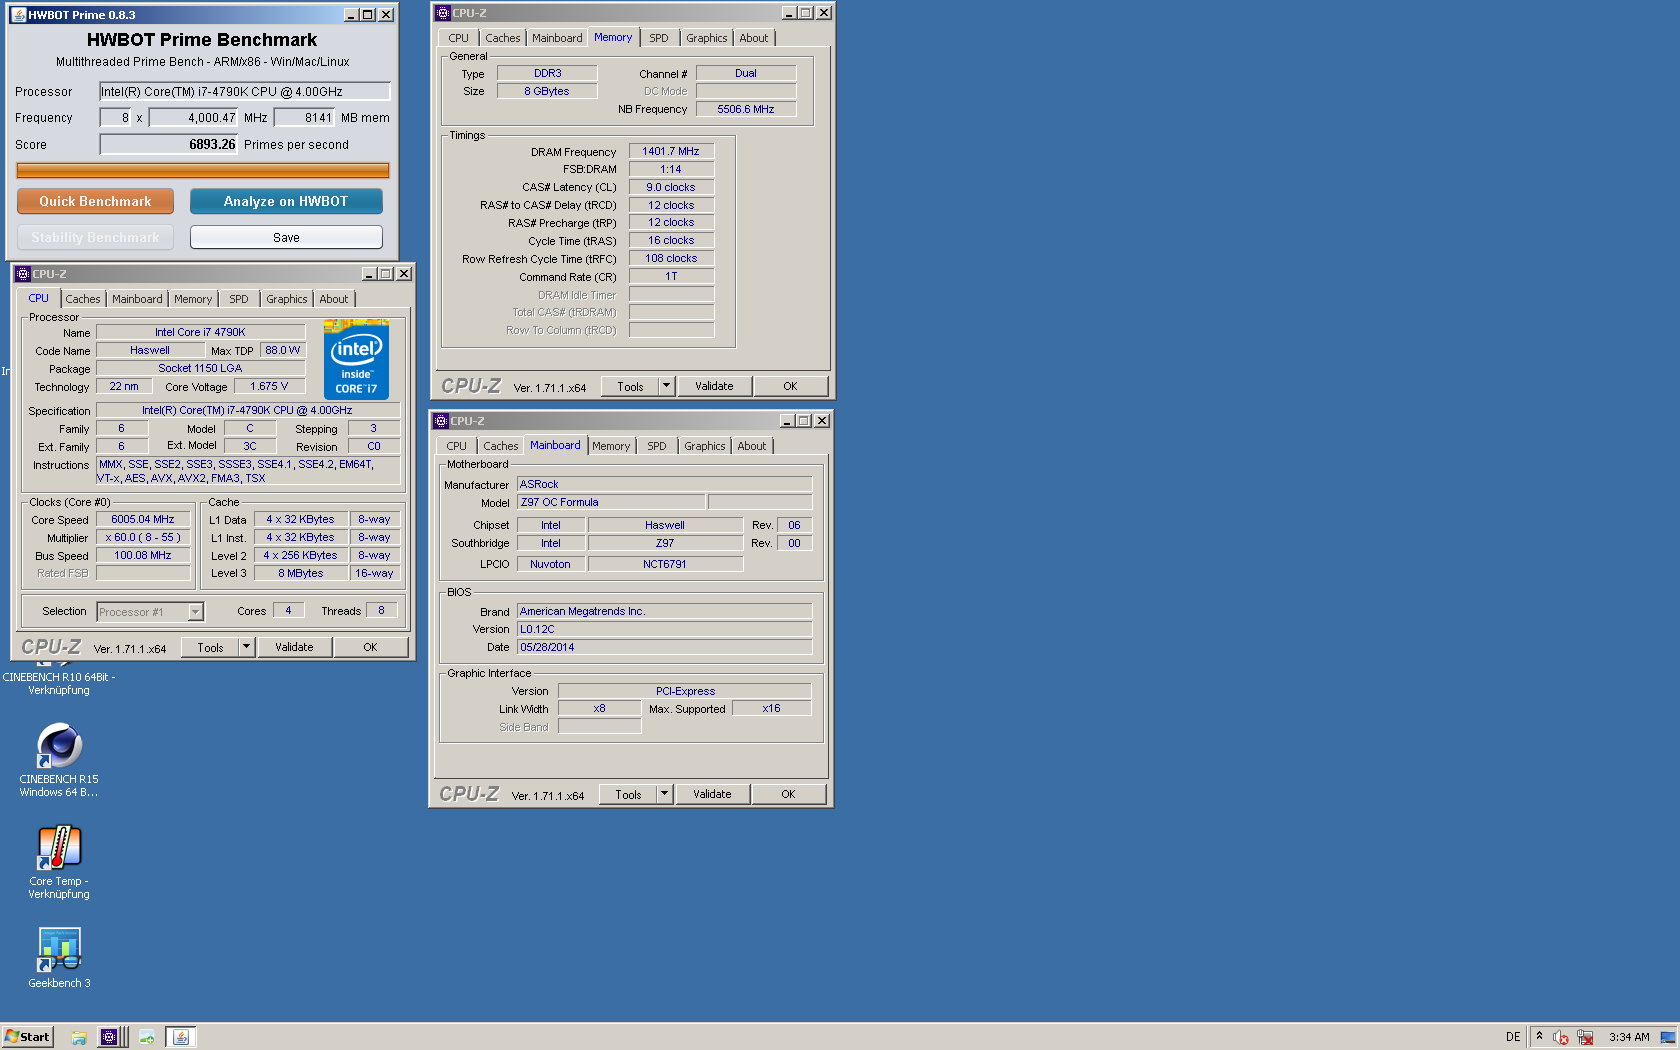The image size is (1680, 1050).
Task: Open Graphics tab in Mainboard window
Action: pyautogui.click(x=705, y=446)
